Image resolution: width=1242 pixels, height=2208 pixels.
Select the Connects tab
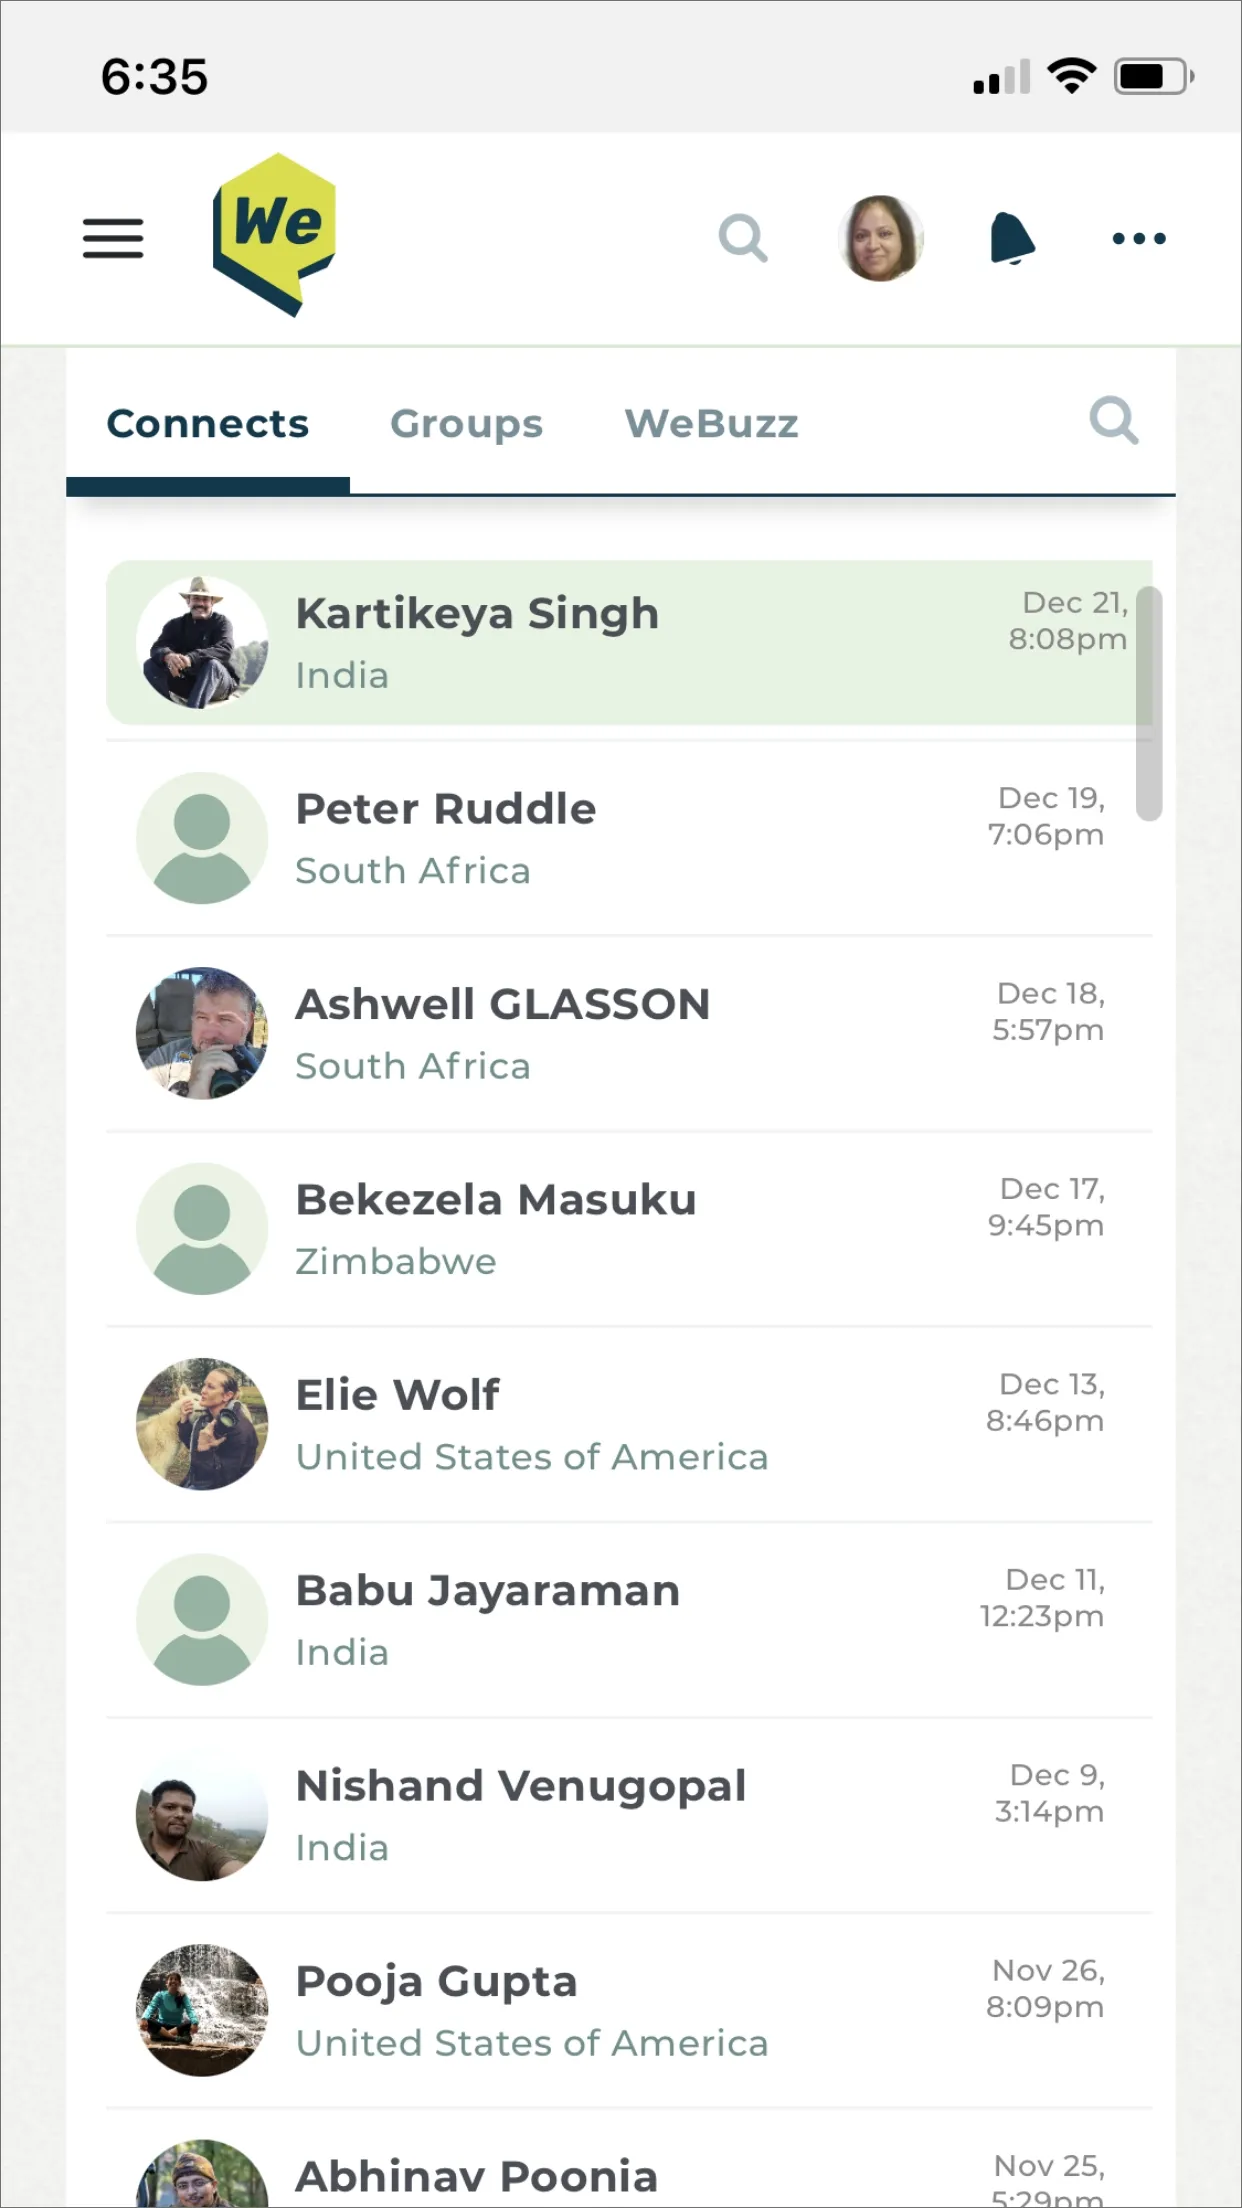pos(208,424)
